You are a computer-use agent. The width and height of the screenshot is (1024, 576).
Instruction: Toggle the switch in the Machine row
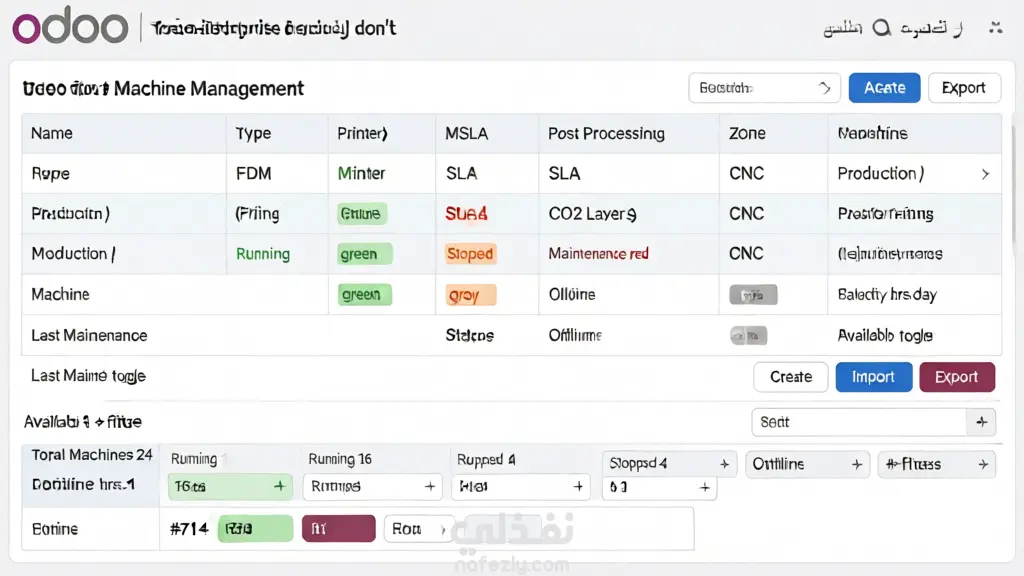[x=753, y=295]
